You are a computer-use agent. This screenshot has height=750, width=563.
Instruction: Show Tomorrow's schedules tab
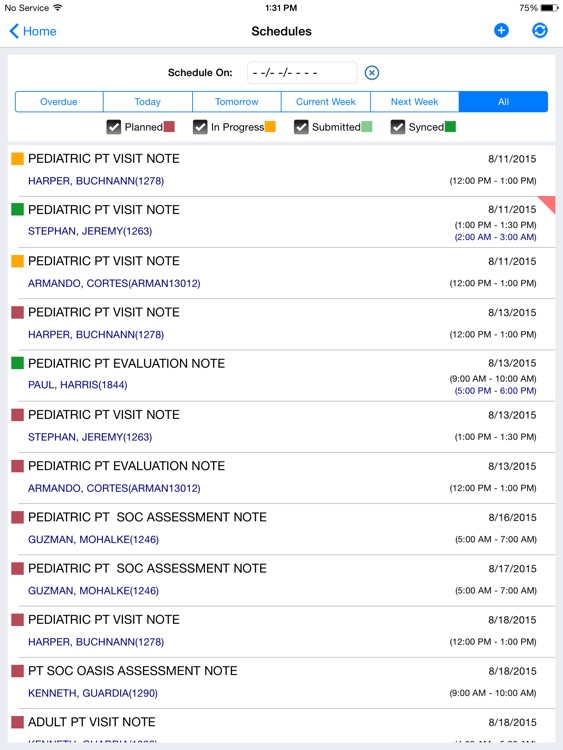click(x=236, y=102)
